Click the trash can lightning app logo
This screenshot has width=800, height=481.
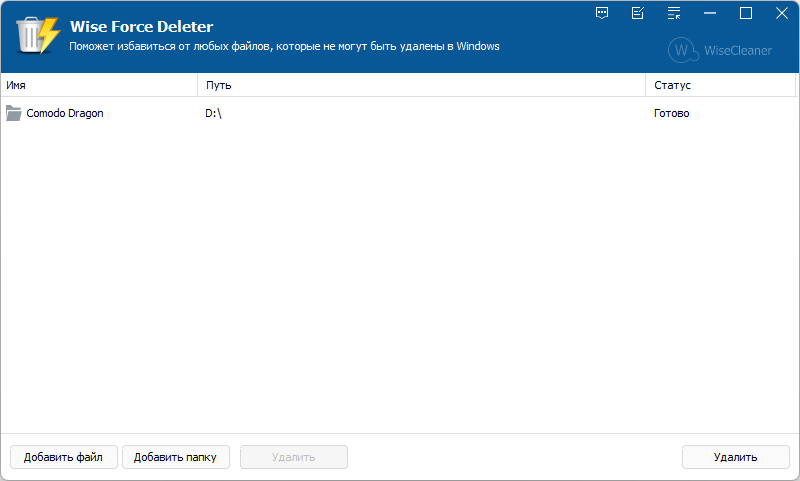click(x=38, y=35)
